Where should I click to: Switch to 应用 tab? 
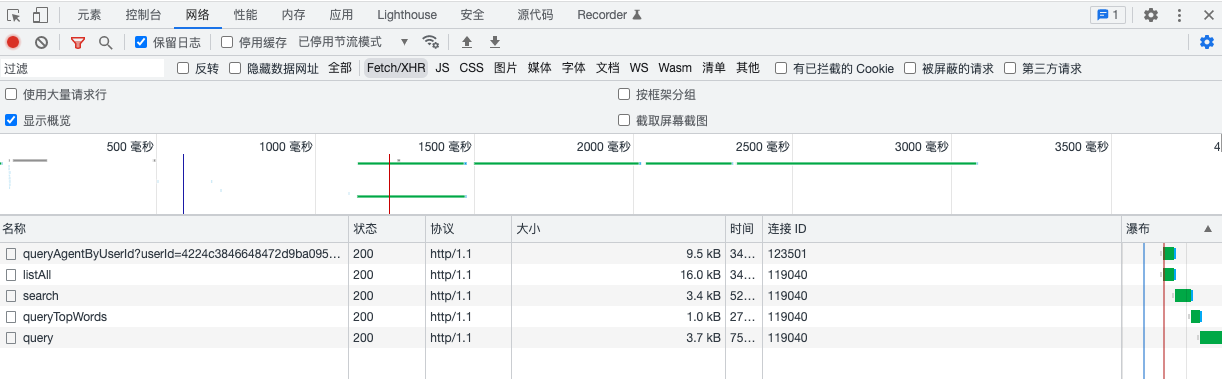coord(341,15)
